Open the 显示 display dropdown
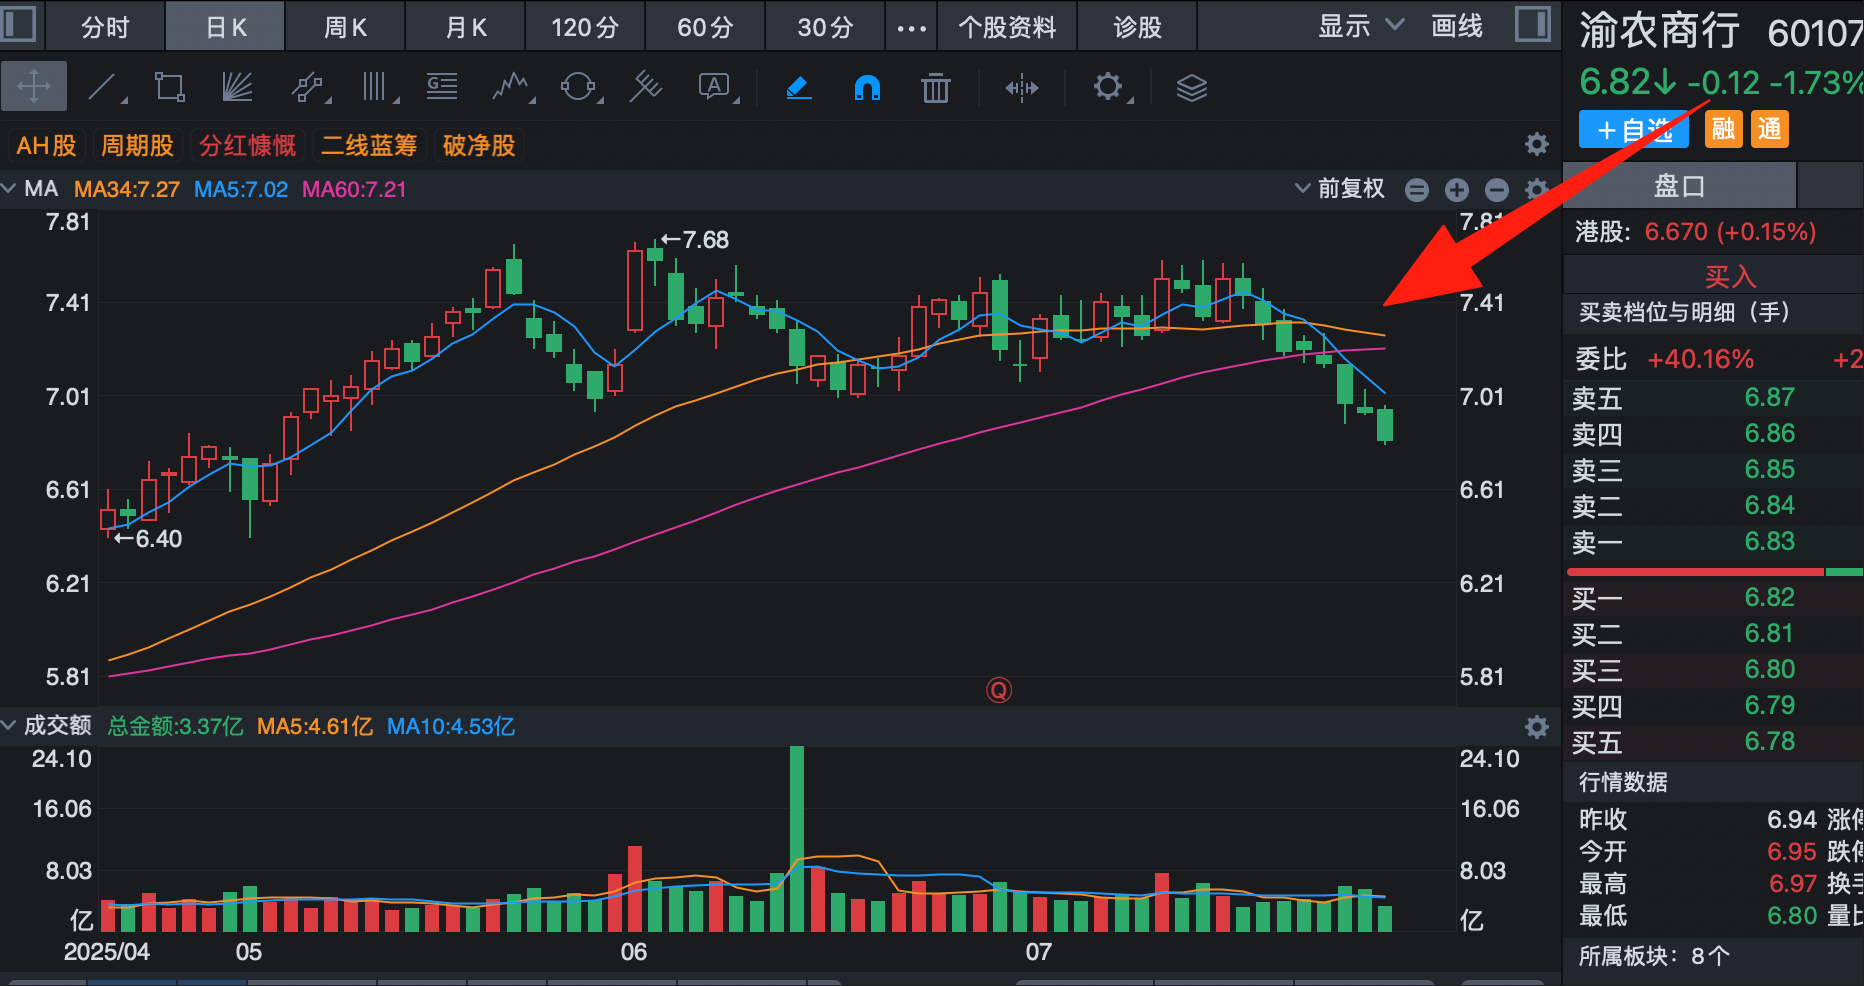 tap(1360, 26)
